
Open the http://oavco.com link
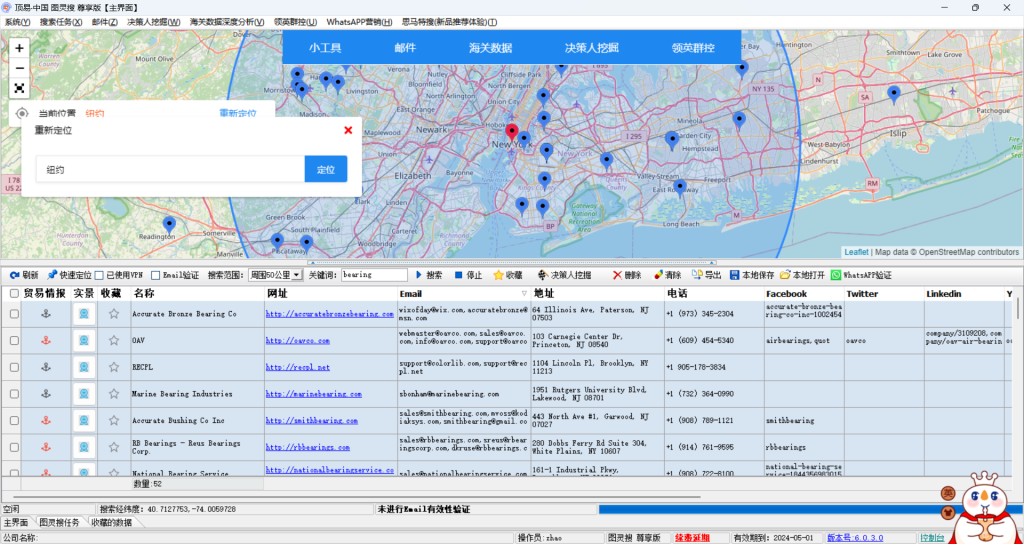click(298, 340)
